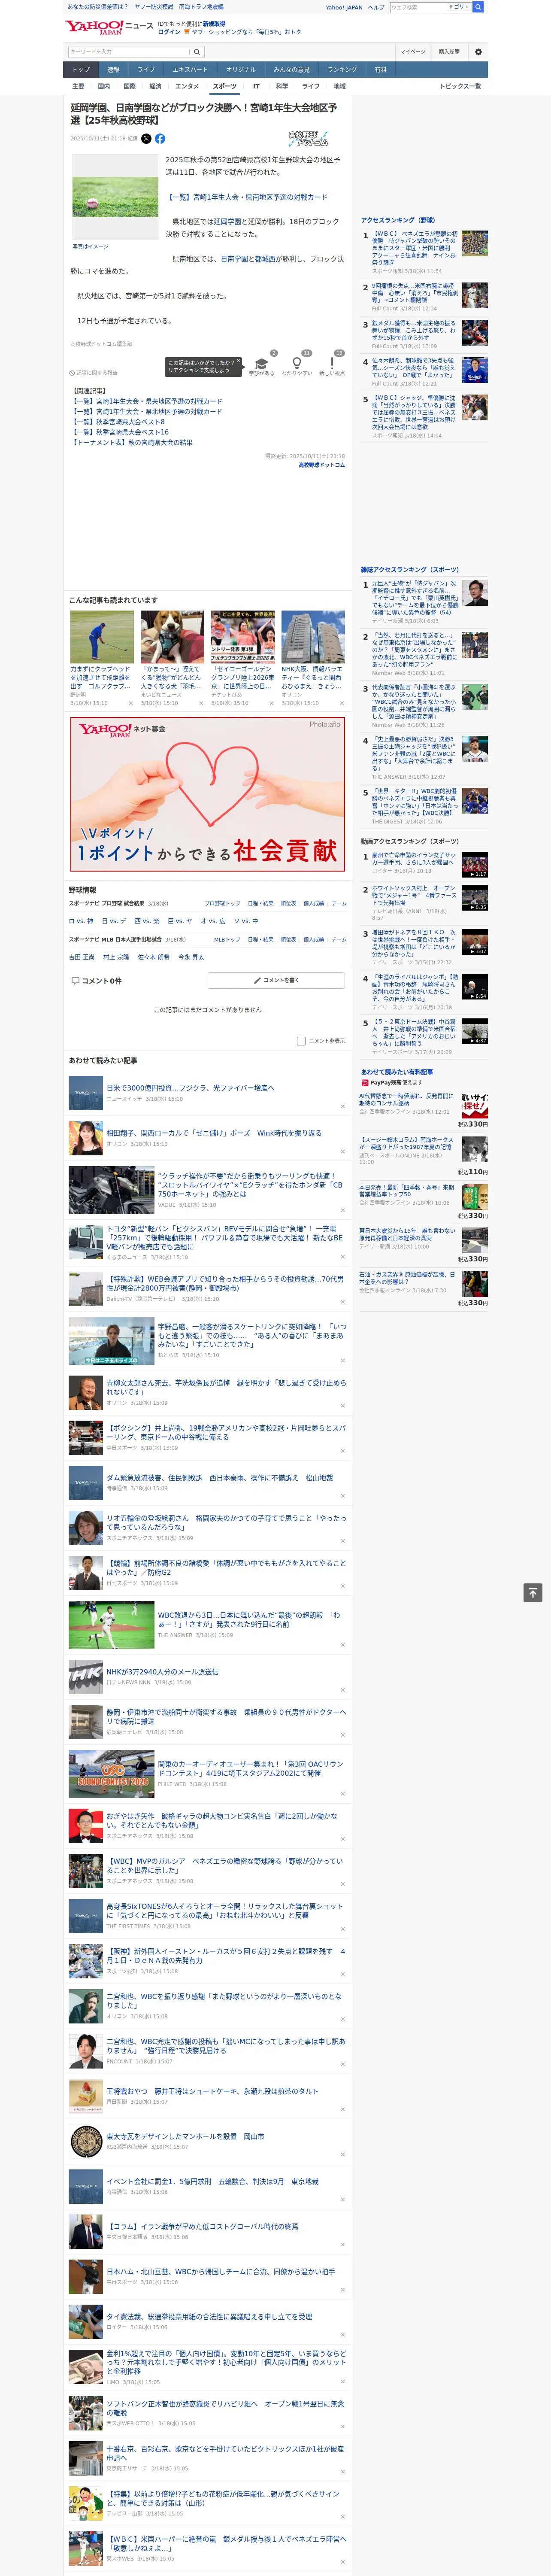Open the エキスパート tab

click(190, 70)
